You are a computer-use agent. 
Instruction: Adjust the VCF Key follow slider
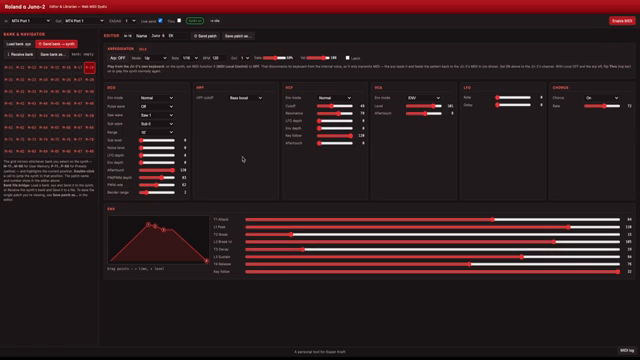click(335, 136)
